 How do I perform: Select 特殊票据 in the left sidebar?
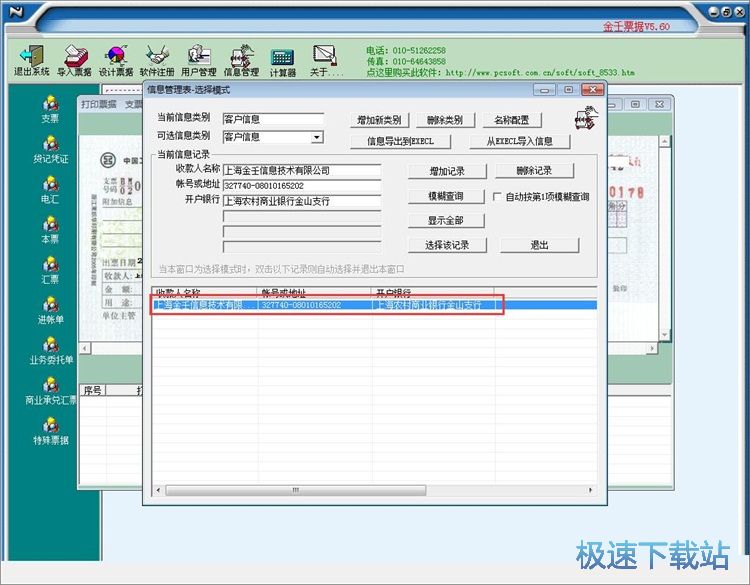click(50, 431)
